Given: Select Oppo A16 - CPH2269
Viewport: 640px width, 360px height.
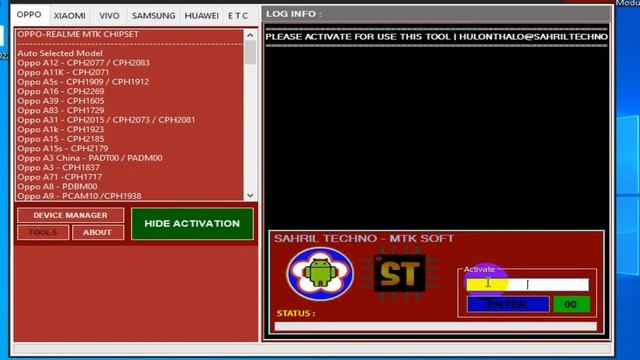Looking at the screenshot, I should (x=61, y=91).
